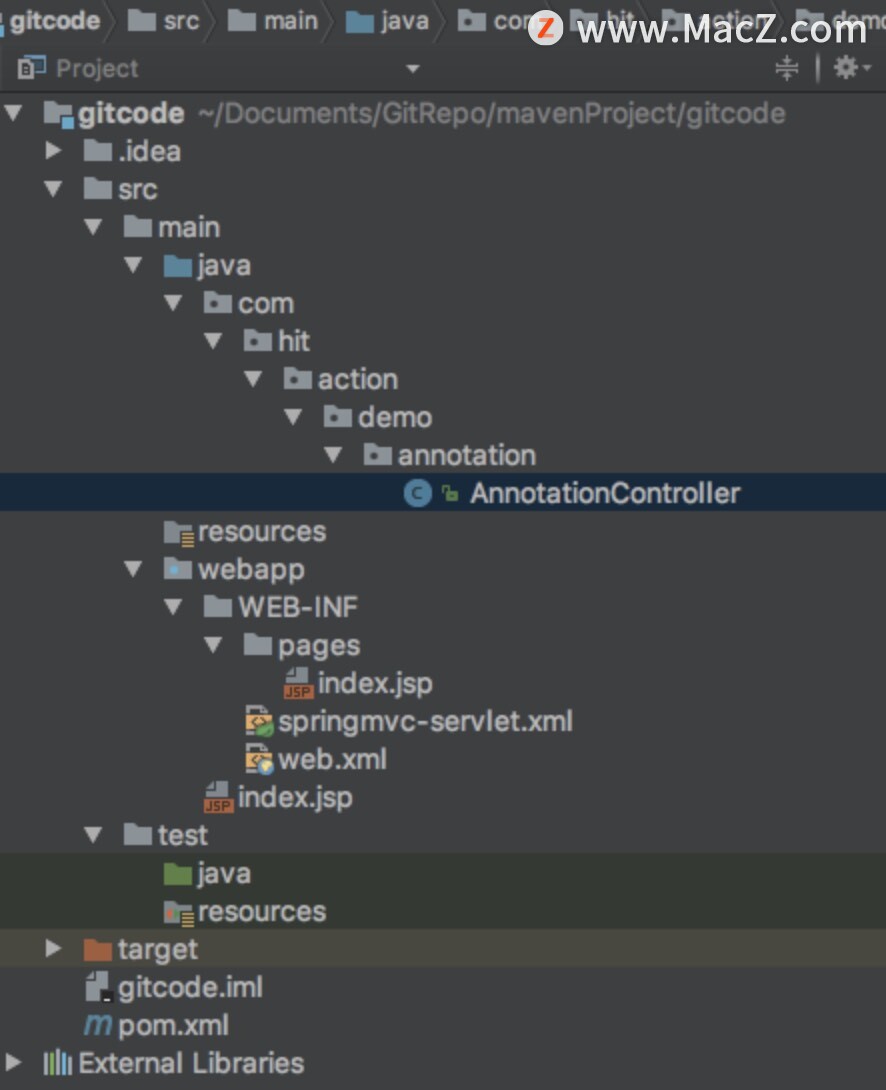The width and height of the screenshot is (886, 1090).
Task: Select index.jsp inside pages folder
Action: 375,683
